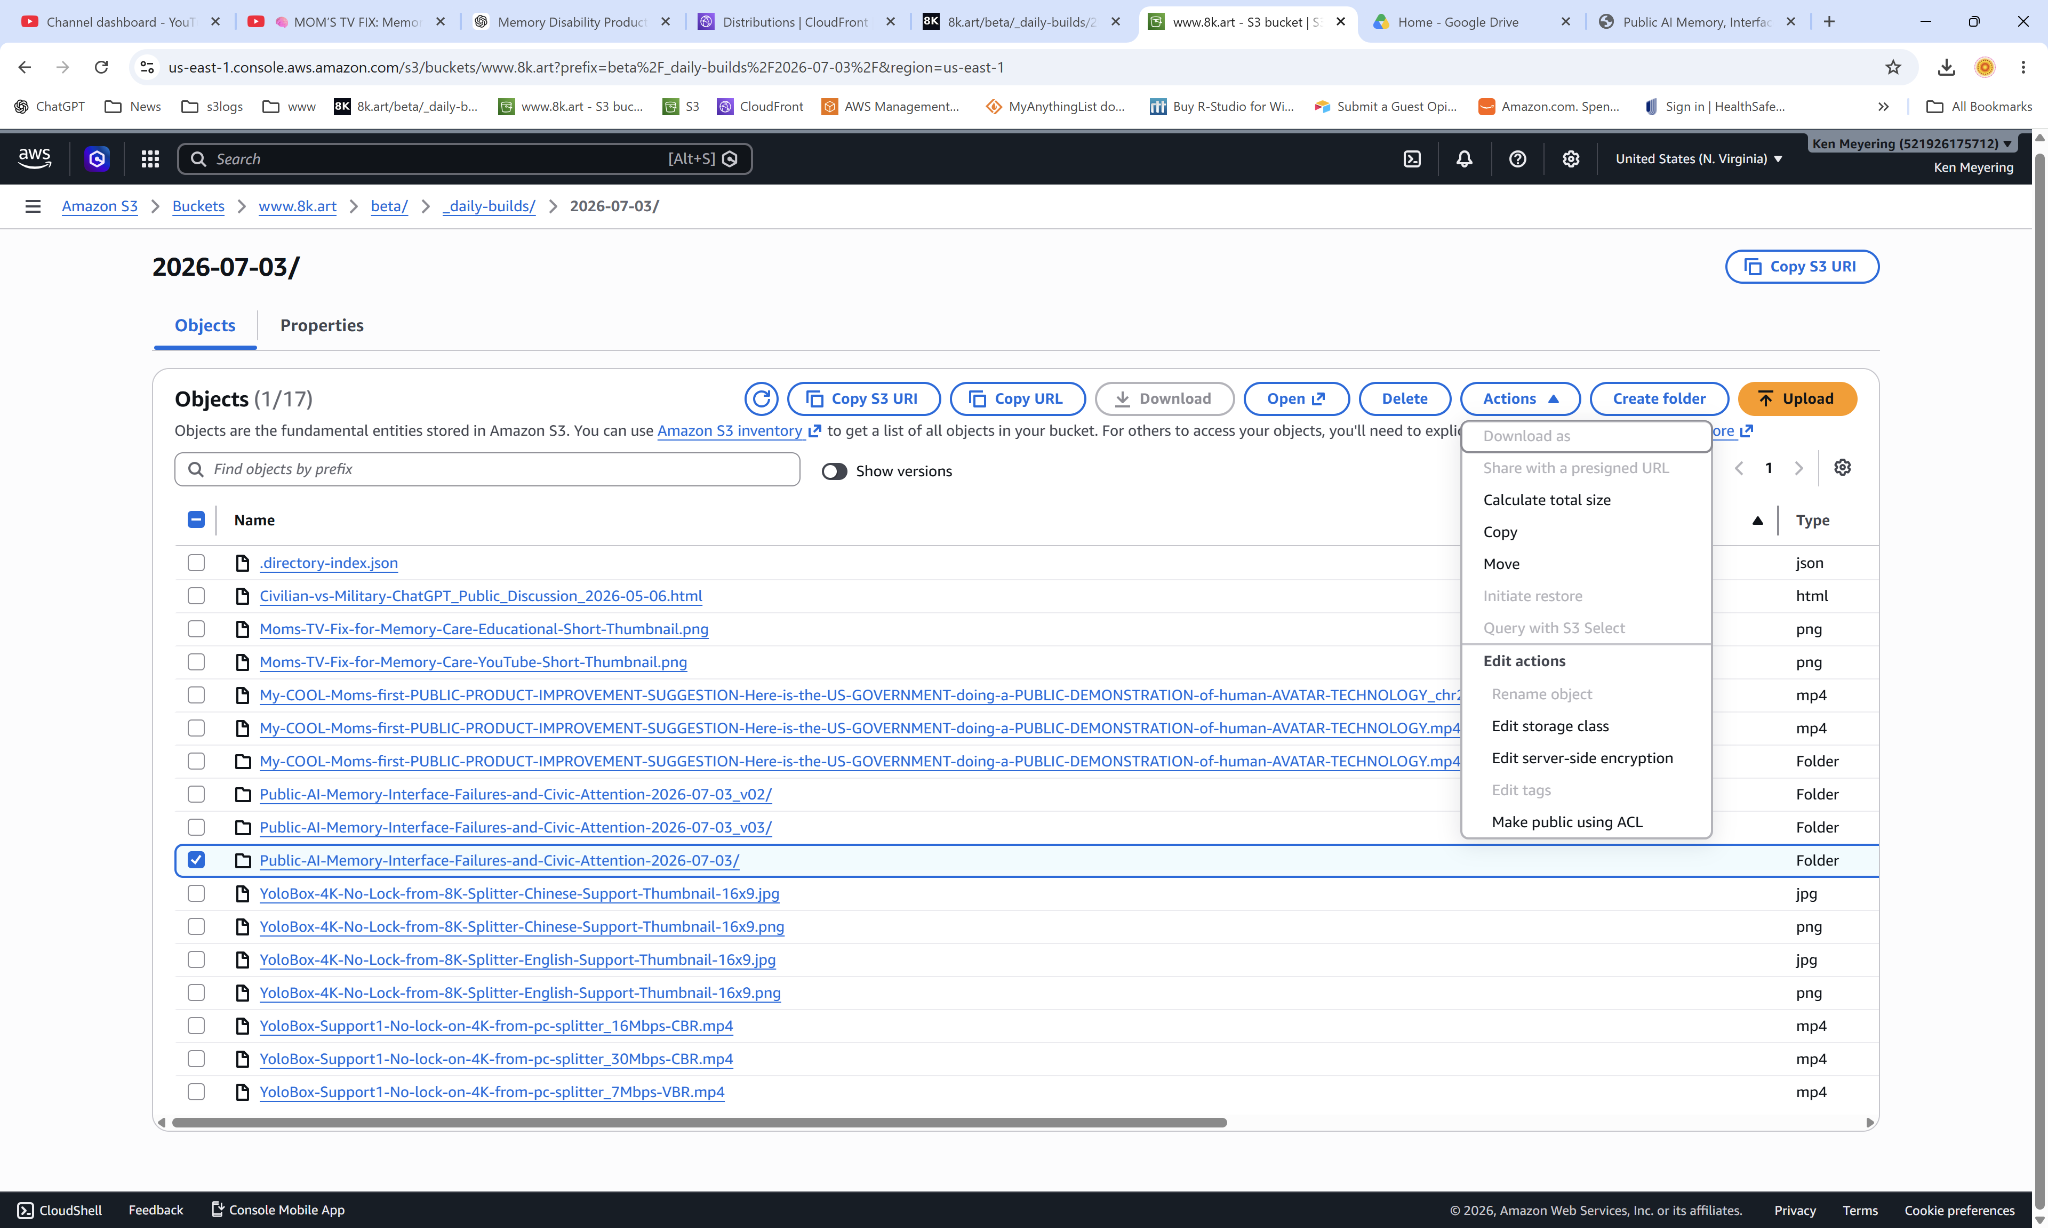2048x1228 pixels.
Task: Bookmark this page with the star icon
Action: click(1893, 67)
